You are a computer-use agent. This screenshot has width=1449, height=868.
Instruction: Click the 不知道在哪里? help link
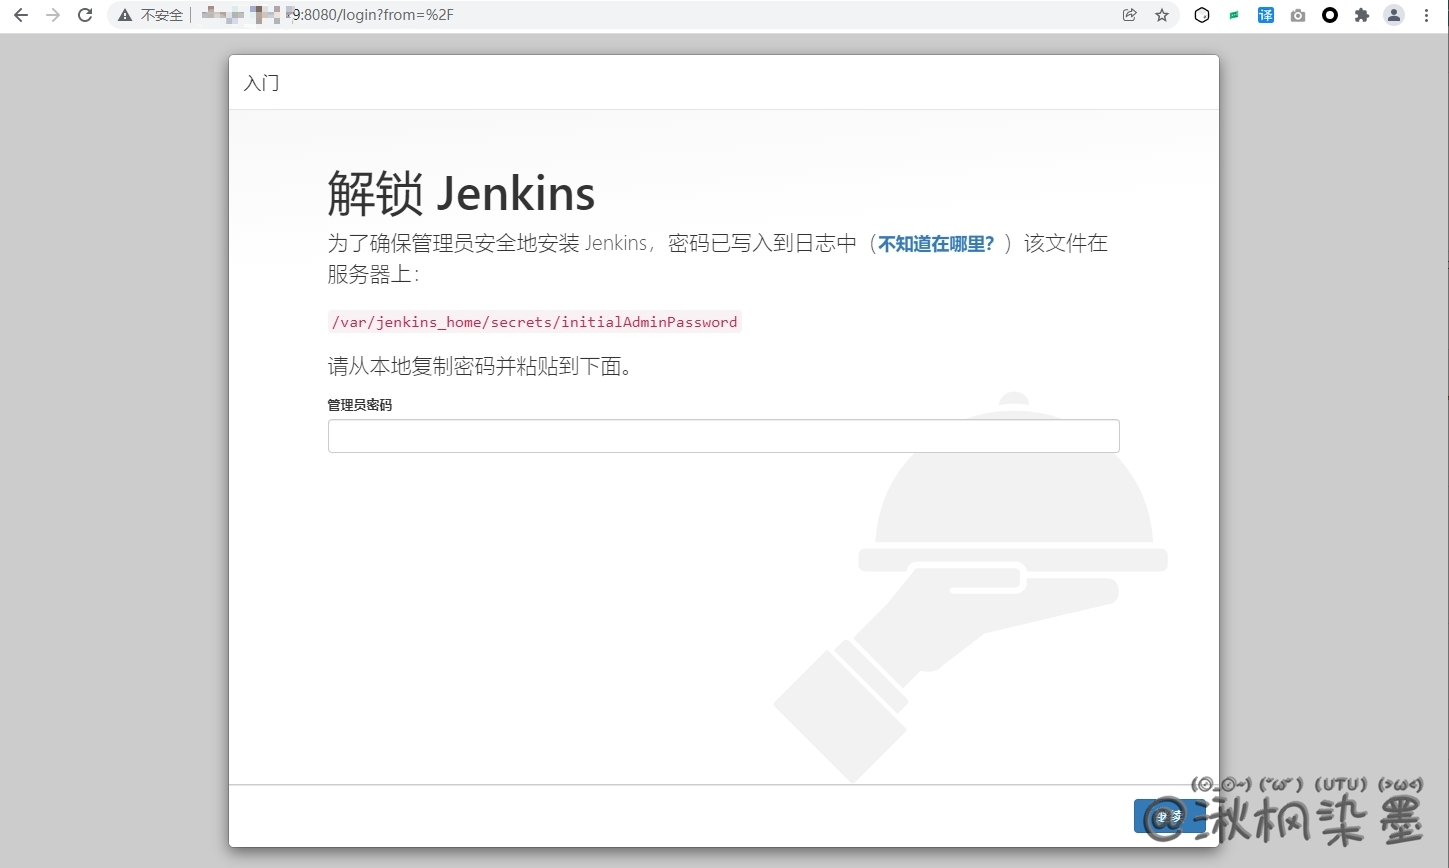pos(936,244)
